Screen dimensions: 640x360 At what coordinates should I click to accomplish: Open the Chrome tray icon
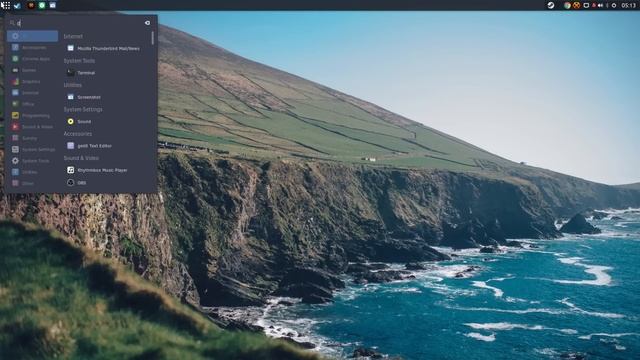(x=567, y=5)
